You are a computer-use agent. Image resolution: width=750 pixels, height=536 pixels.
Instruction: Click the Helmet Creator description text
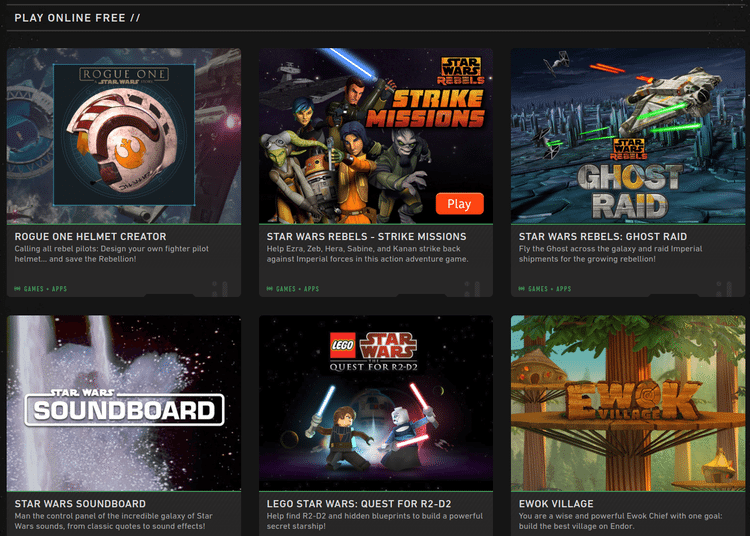[111, 254]
